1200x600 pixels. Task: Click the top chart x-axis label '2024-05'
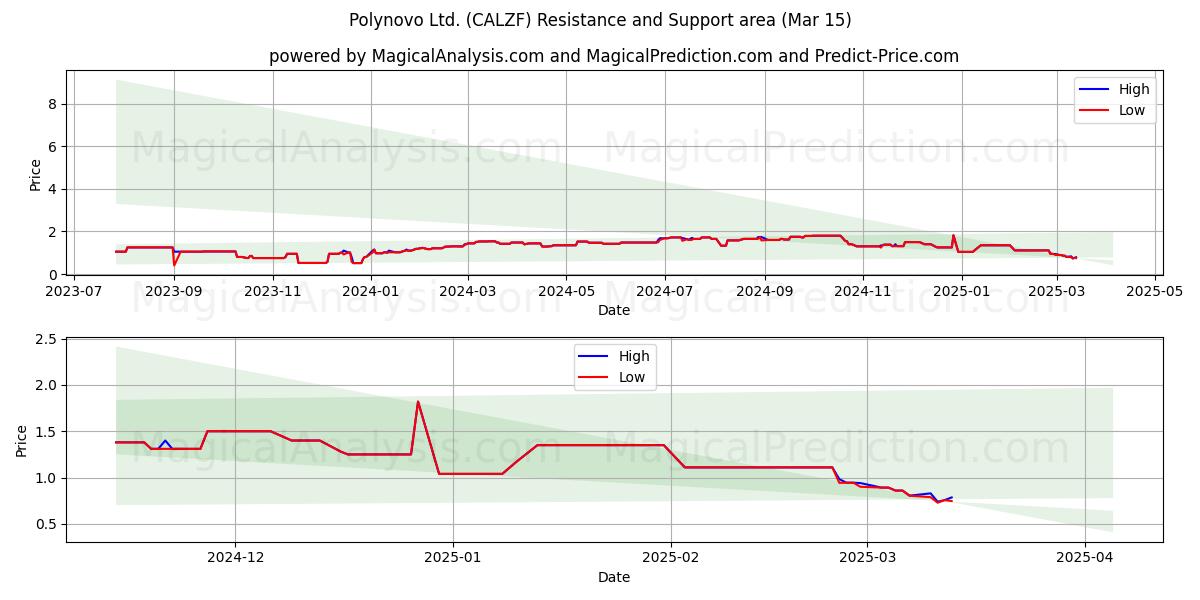coord(565,292)
